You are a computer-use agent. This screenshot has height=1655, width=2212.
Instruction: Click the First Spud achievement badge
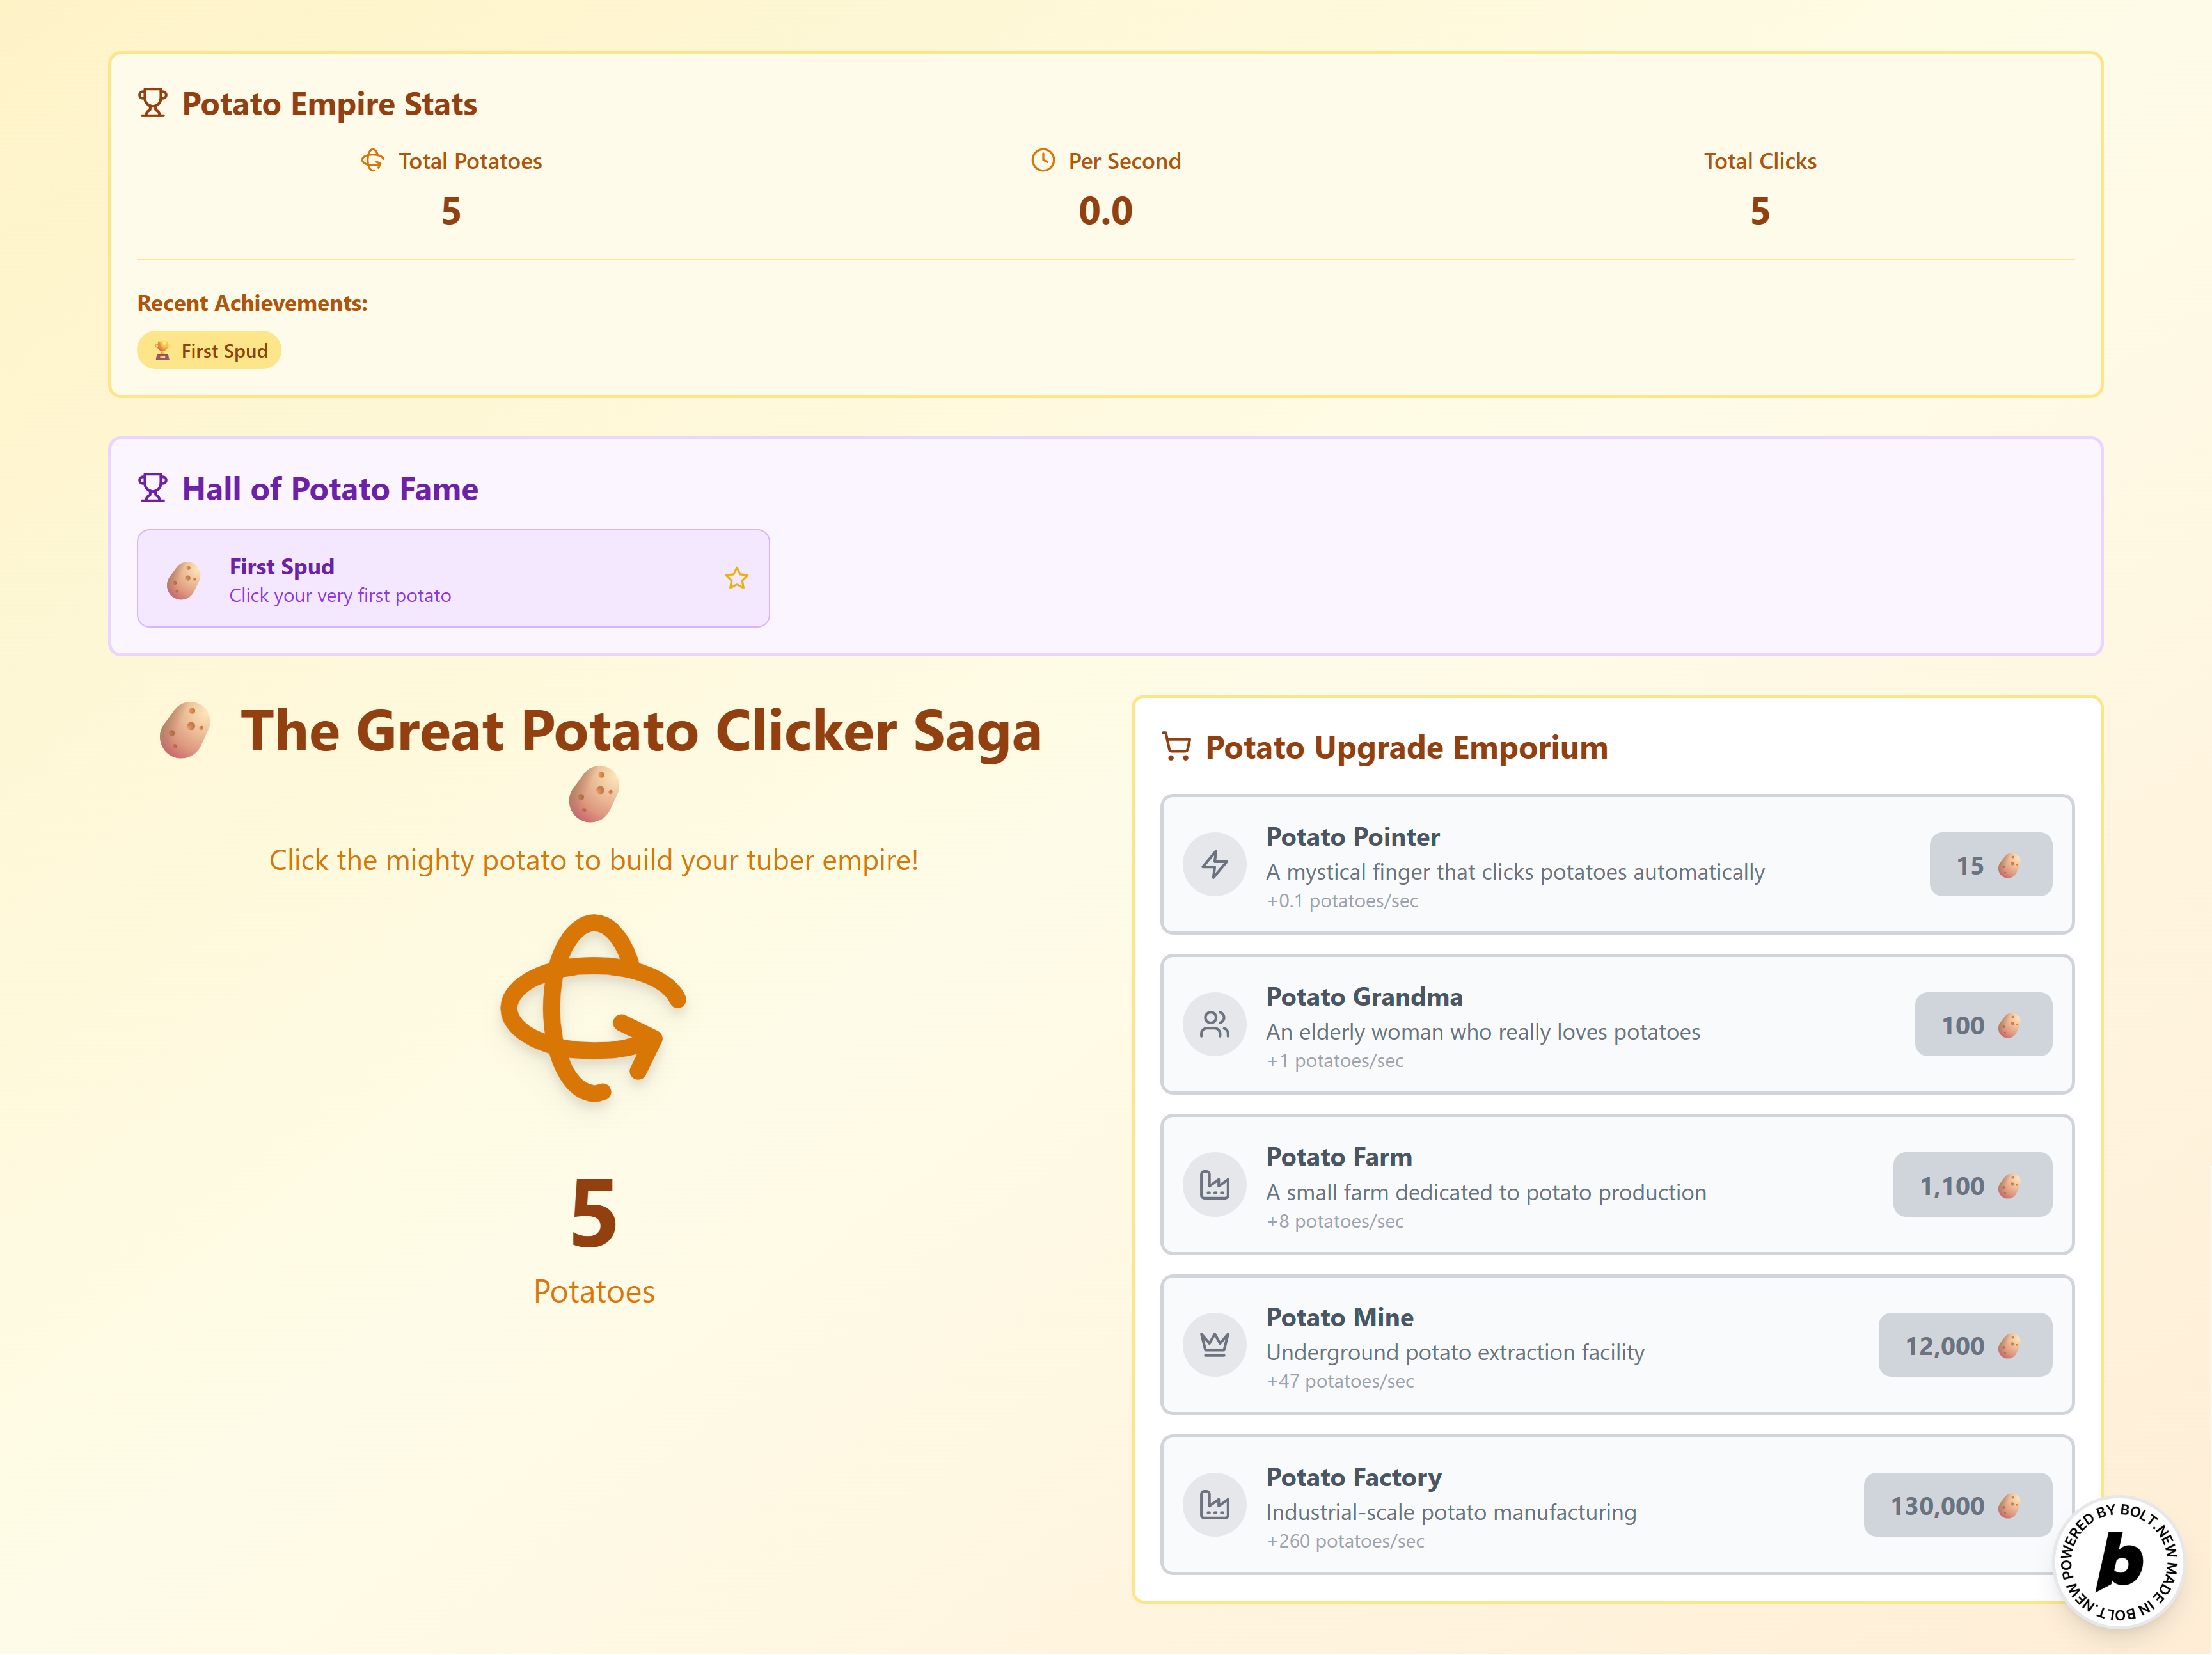click(x=208, y=350)
